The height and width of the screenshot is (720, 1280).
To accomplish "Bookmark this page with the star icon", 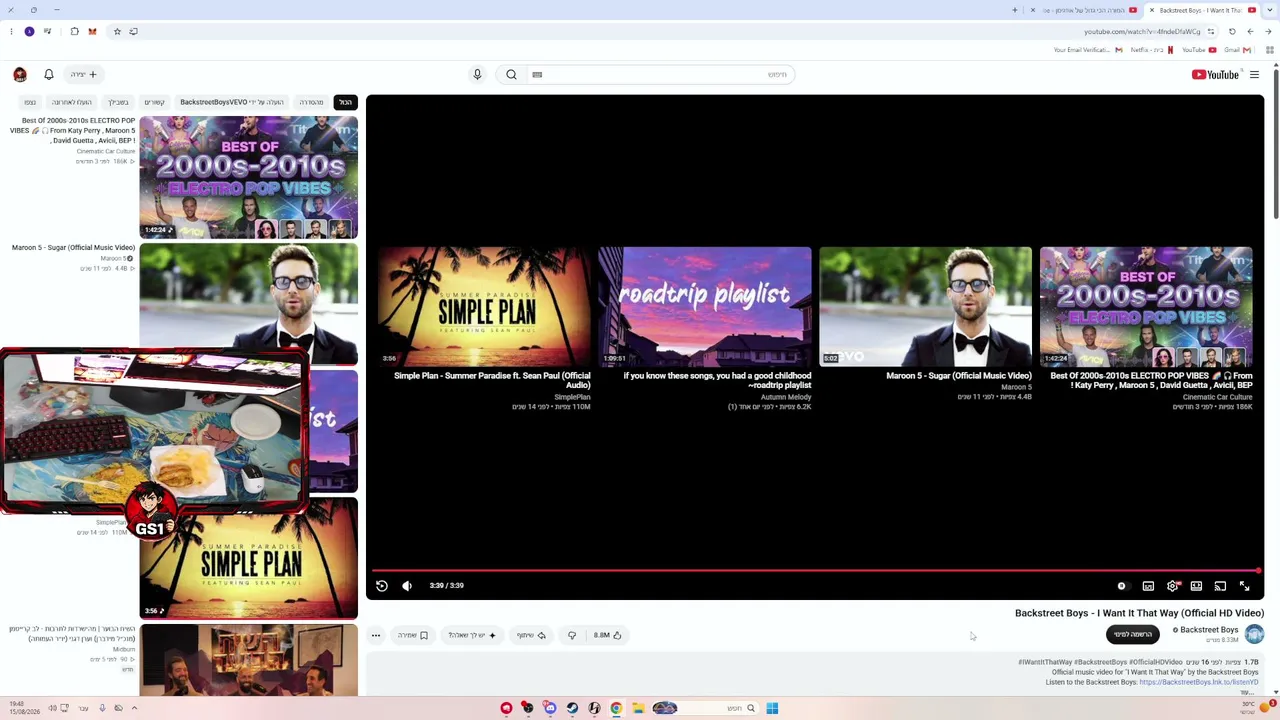I will 117,31.
